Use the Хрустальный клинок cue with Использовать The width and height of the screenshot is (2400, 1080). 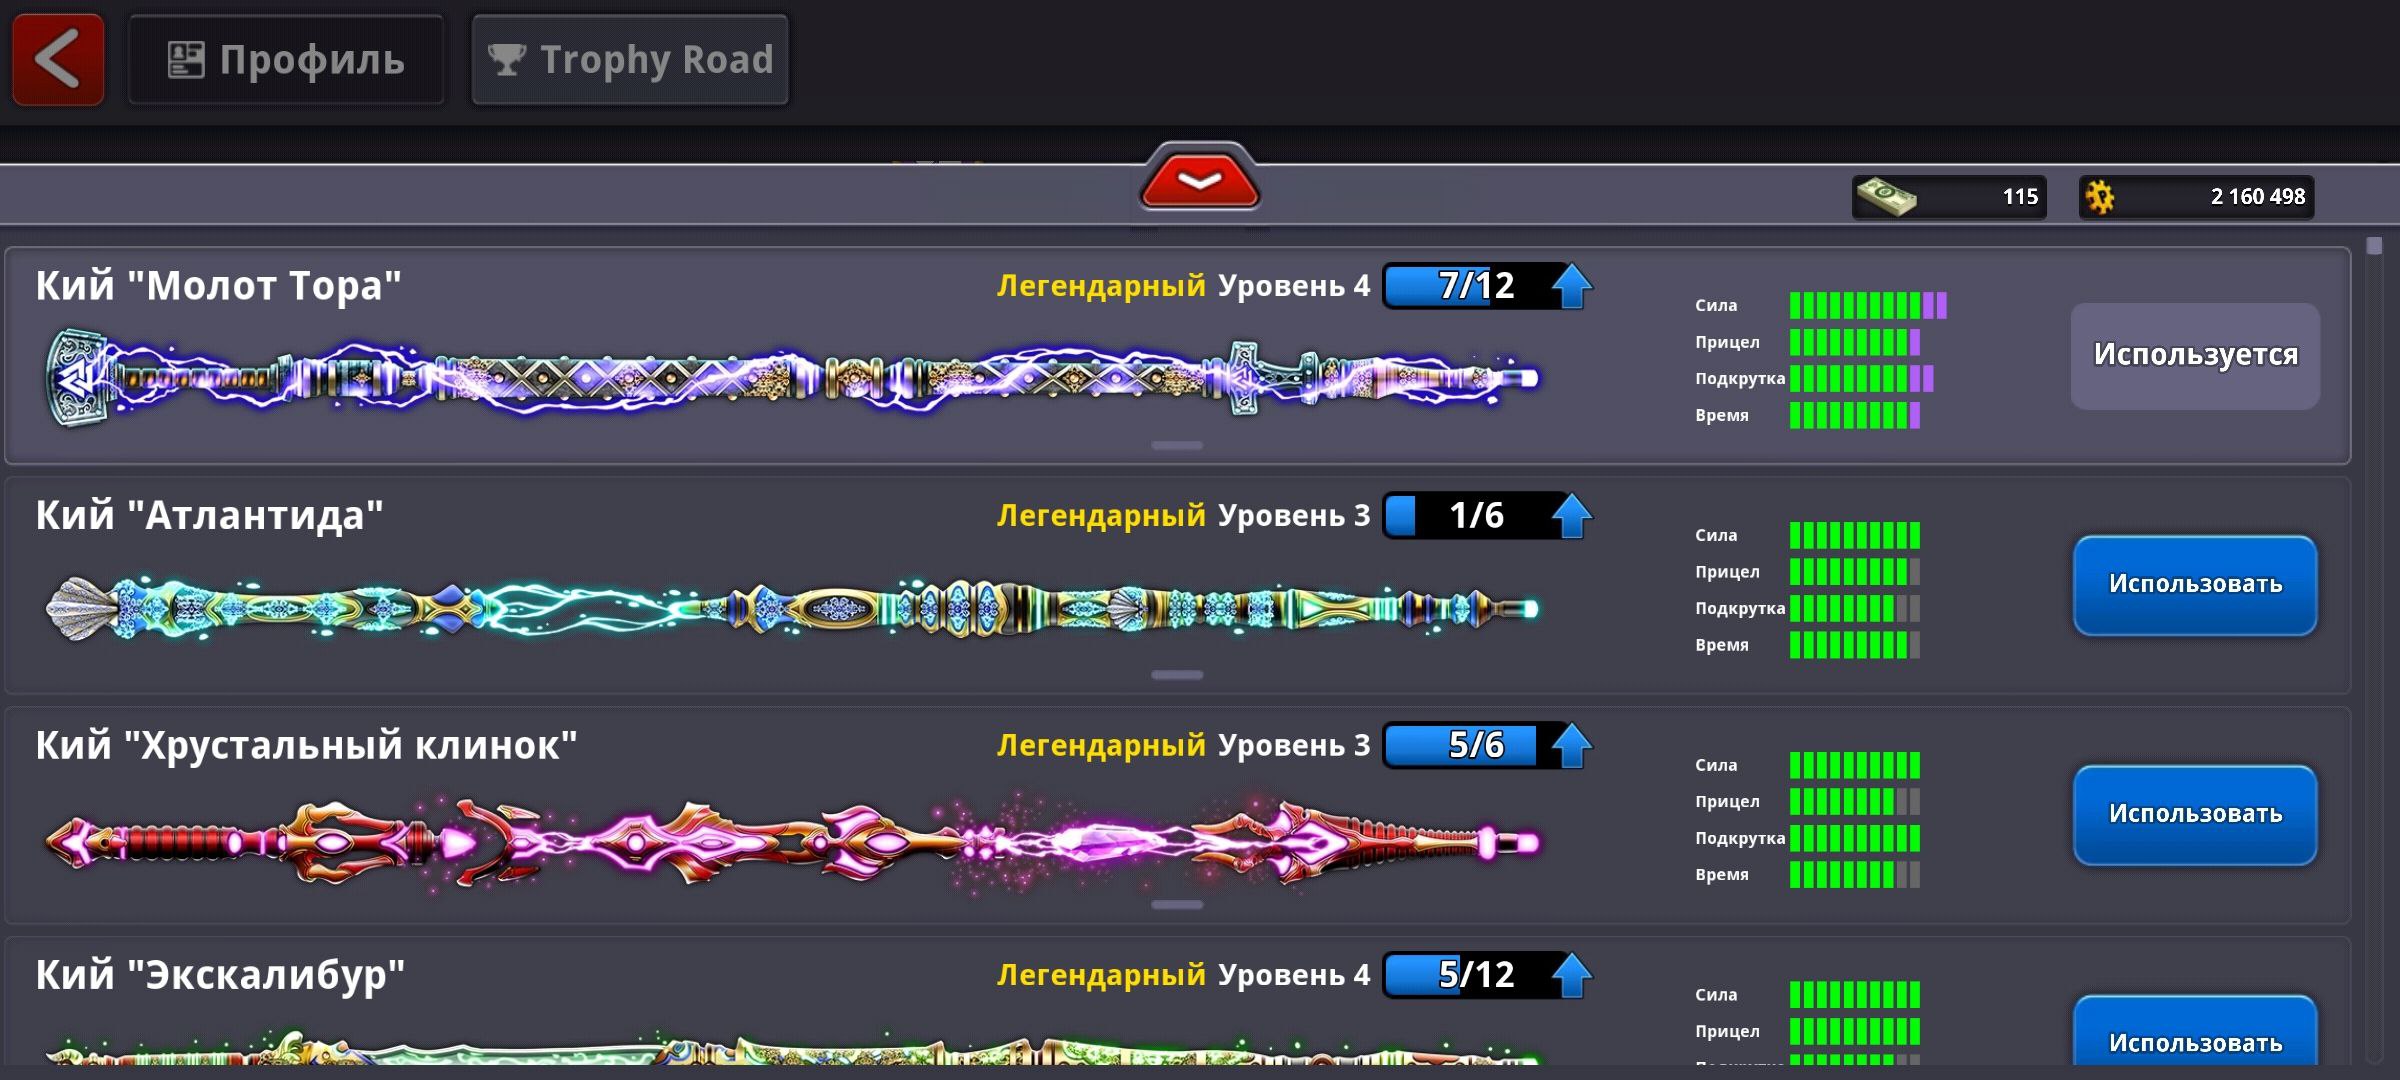click(2195, 815)
